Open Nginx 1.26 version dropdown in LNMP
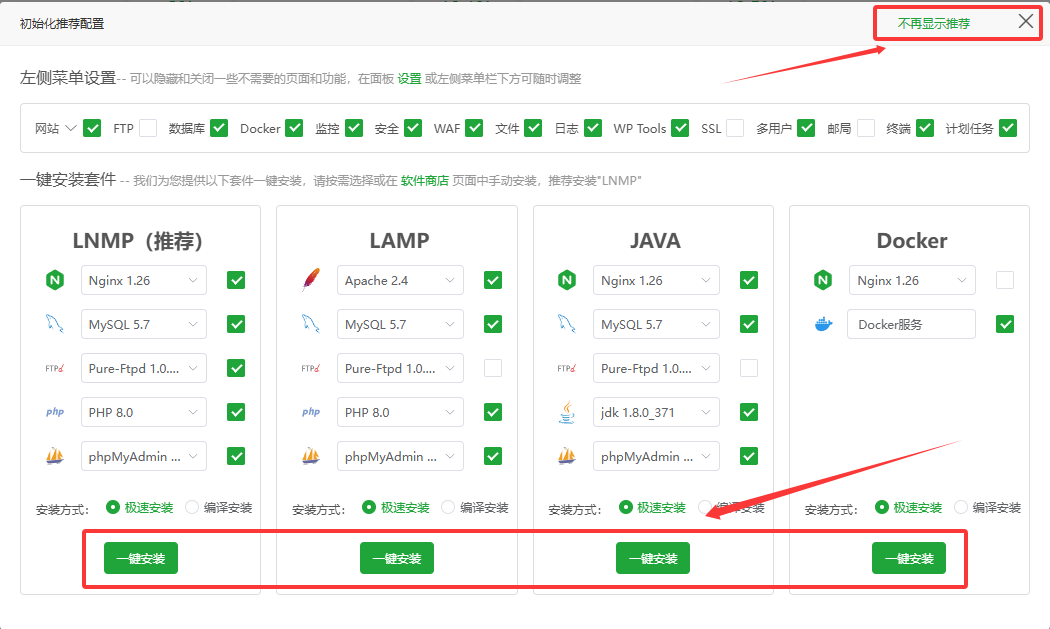The height and width of the screenshot is (629, 1050). coord(143,280)
